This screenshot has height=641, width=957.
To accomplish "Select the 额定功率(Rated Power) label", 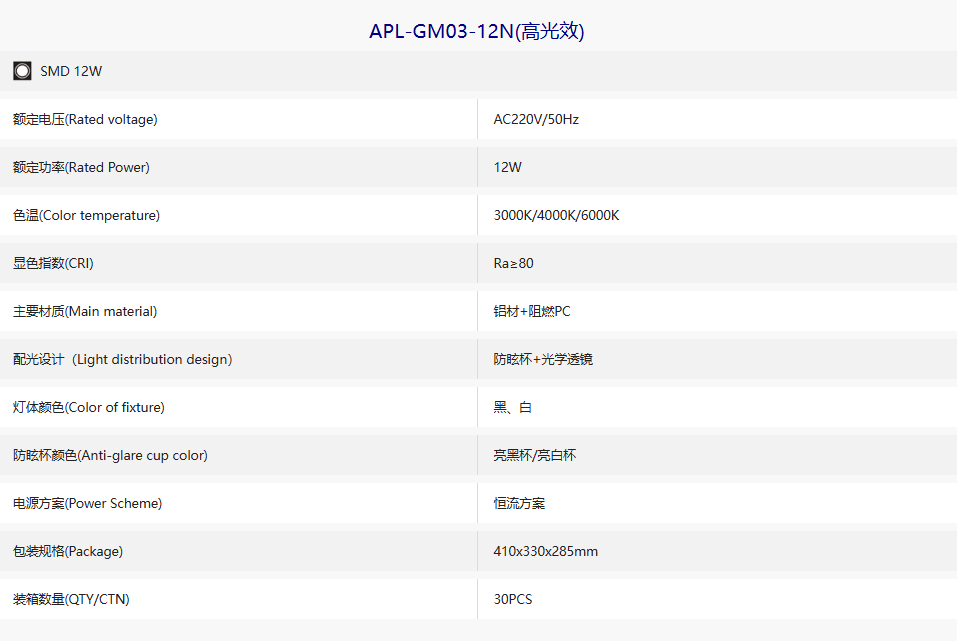I will pyautogui.click(x=81, y=167).
